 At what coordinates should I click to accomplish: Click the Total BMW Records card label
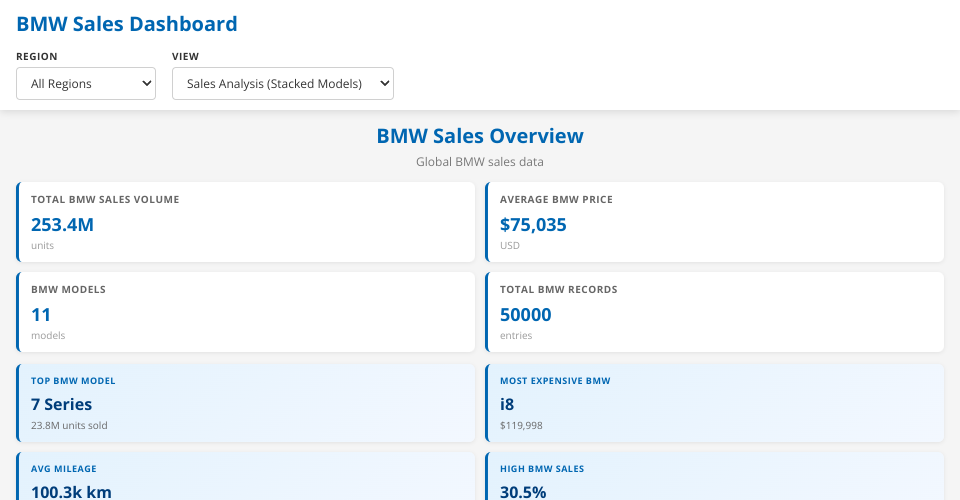(558, 290)
